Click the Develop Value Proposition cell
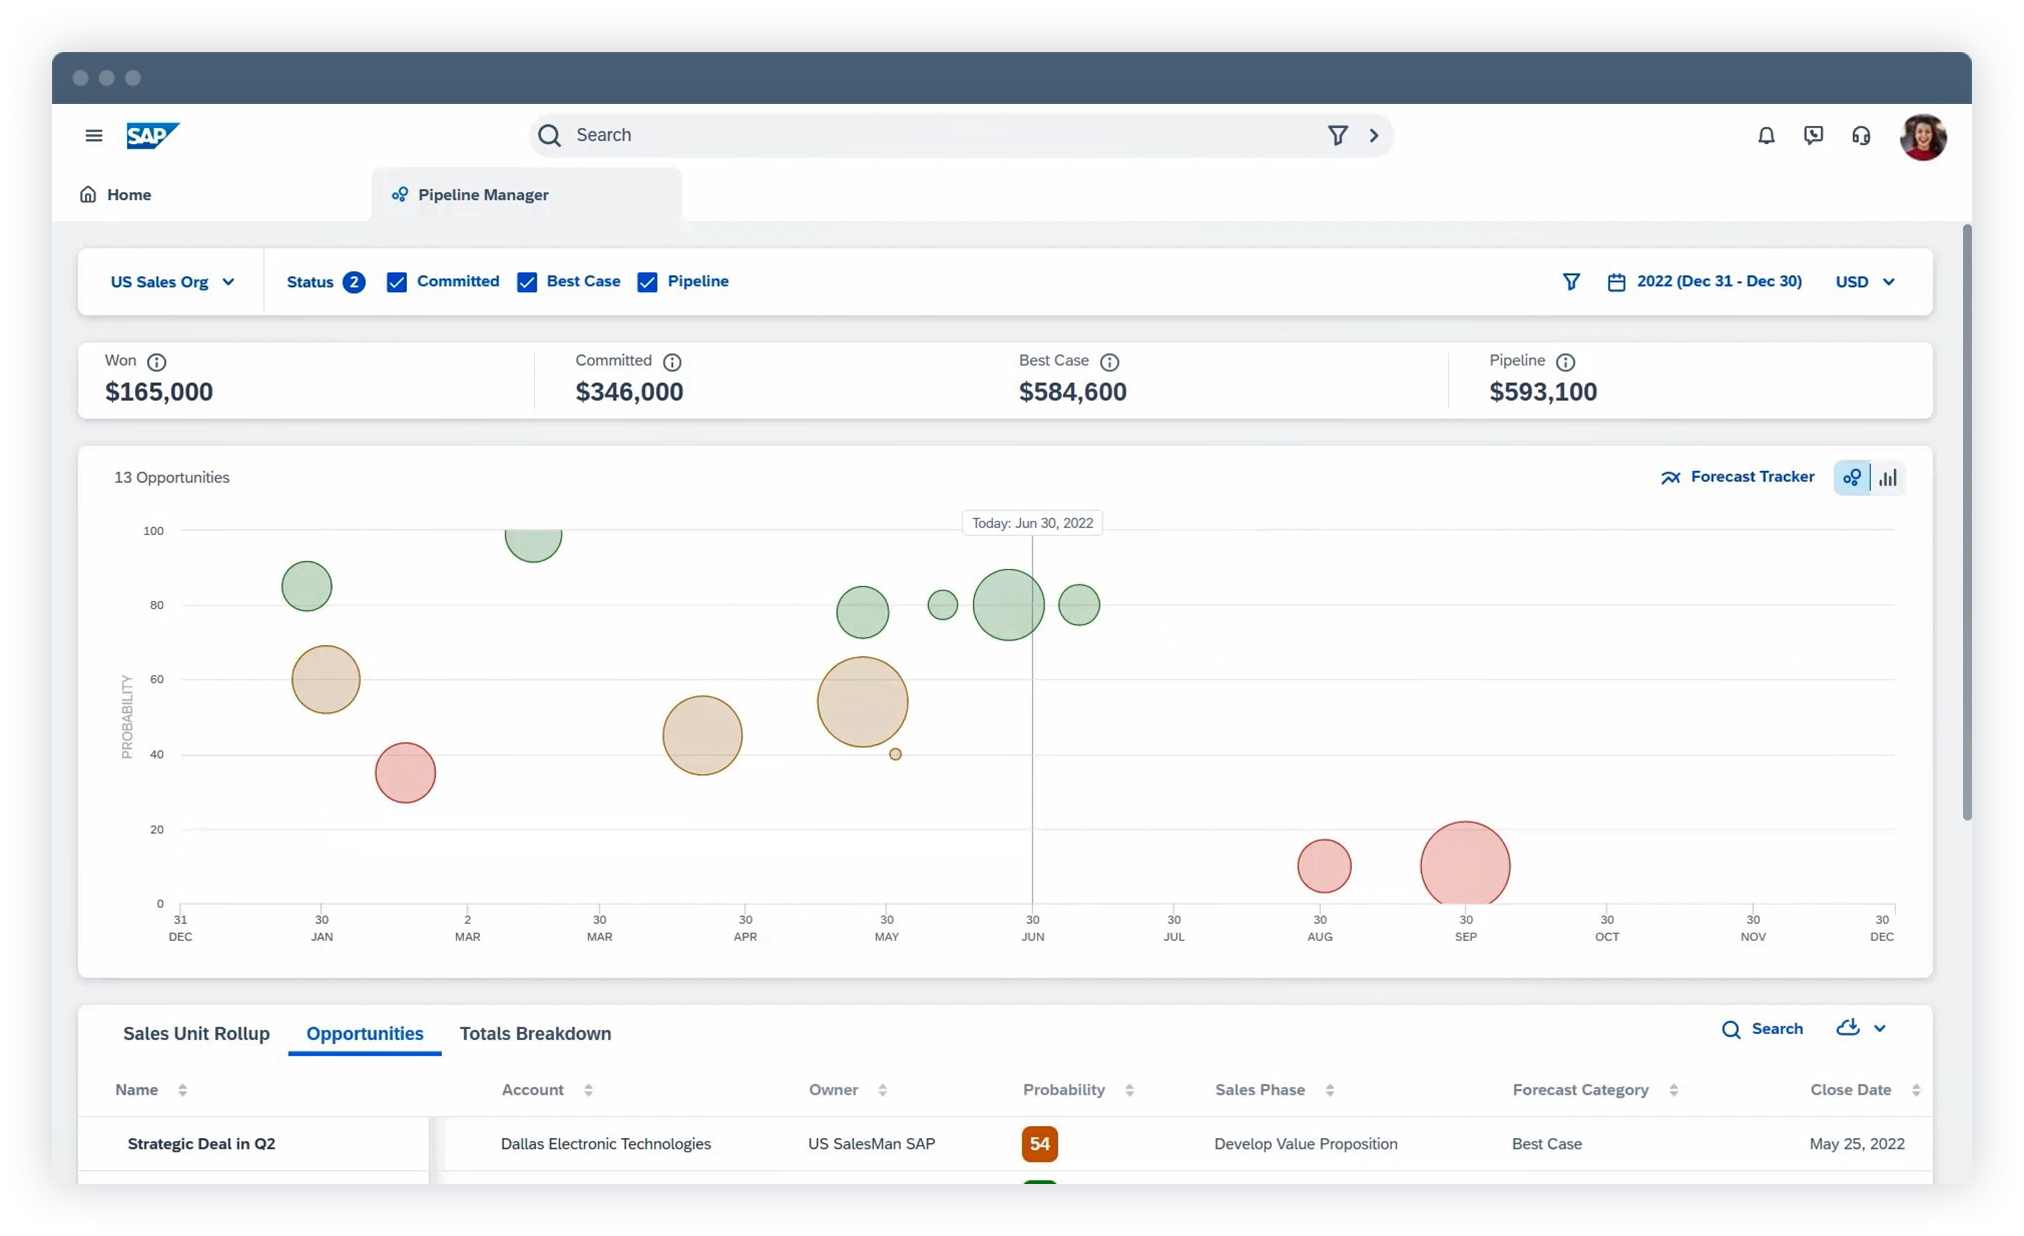 [x=1306, y=1144]
